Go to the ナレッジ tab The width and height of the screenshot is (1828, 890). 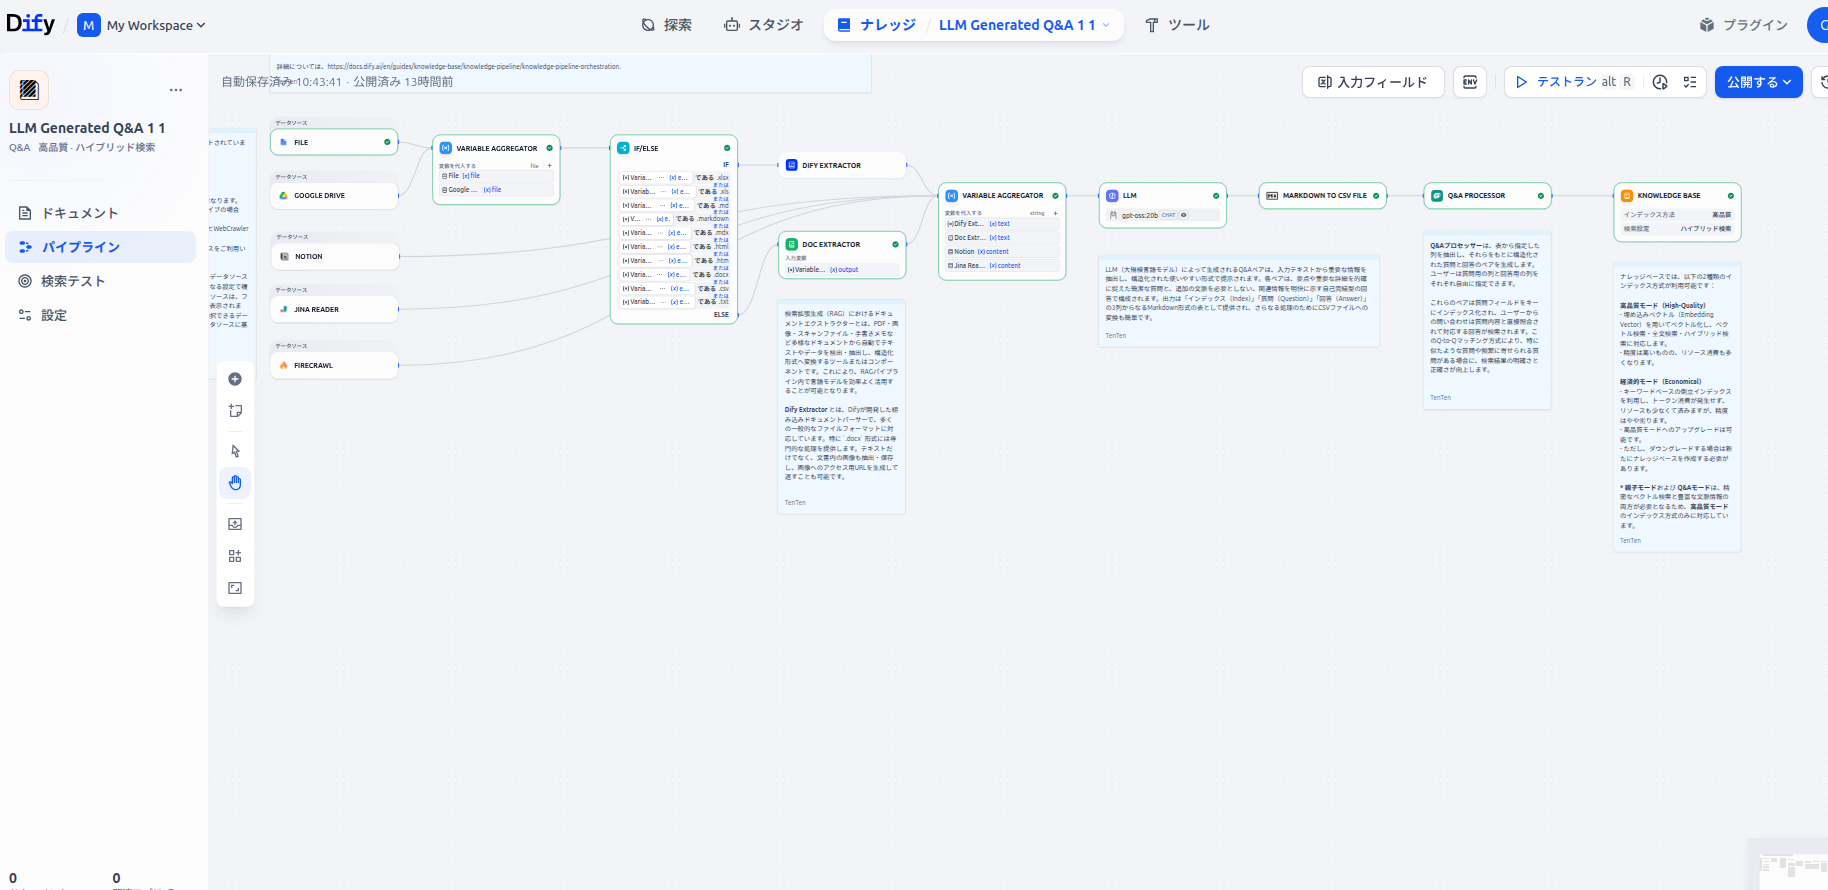point(877,25)
